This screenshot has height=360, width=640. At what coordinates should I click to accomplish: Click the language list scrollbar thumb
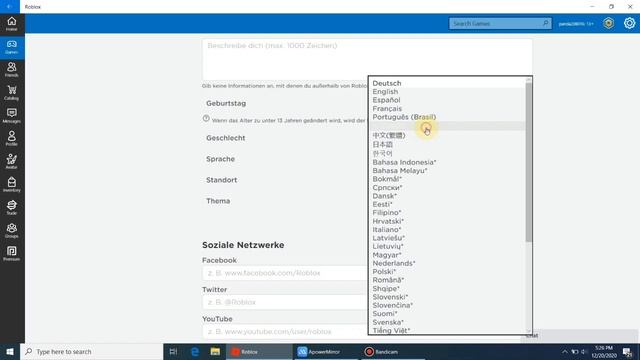click(x=529, y=162)
